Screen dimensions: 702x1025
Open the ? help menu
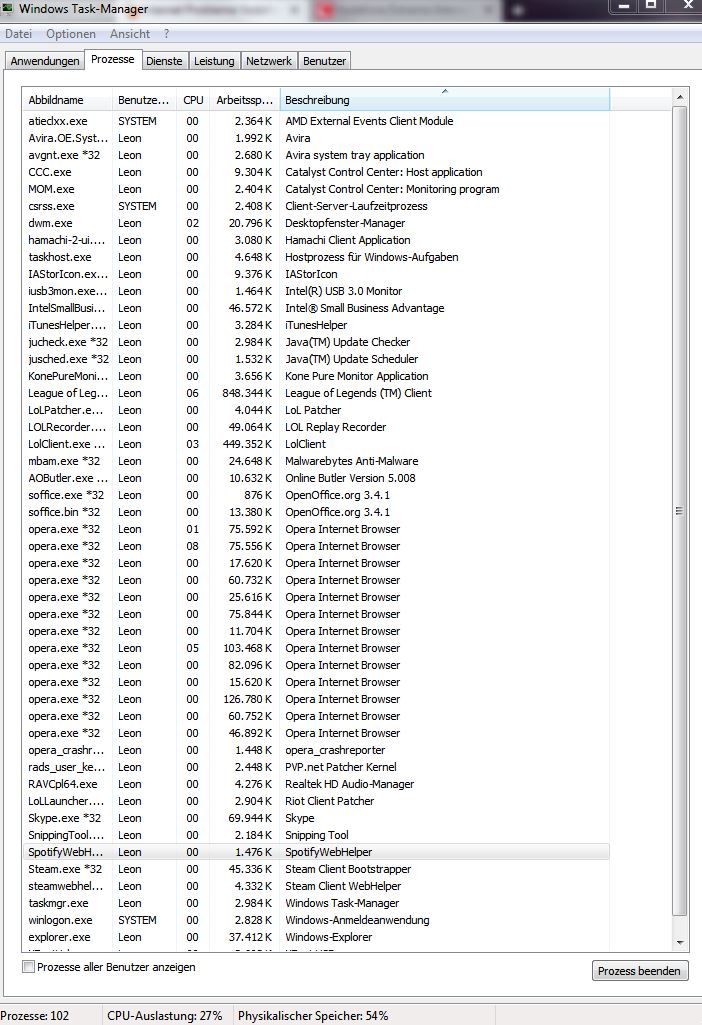(x=167, y=34)
